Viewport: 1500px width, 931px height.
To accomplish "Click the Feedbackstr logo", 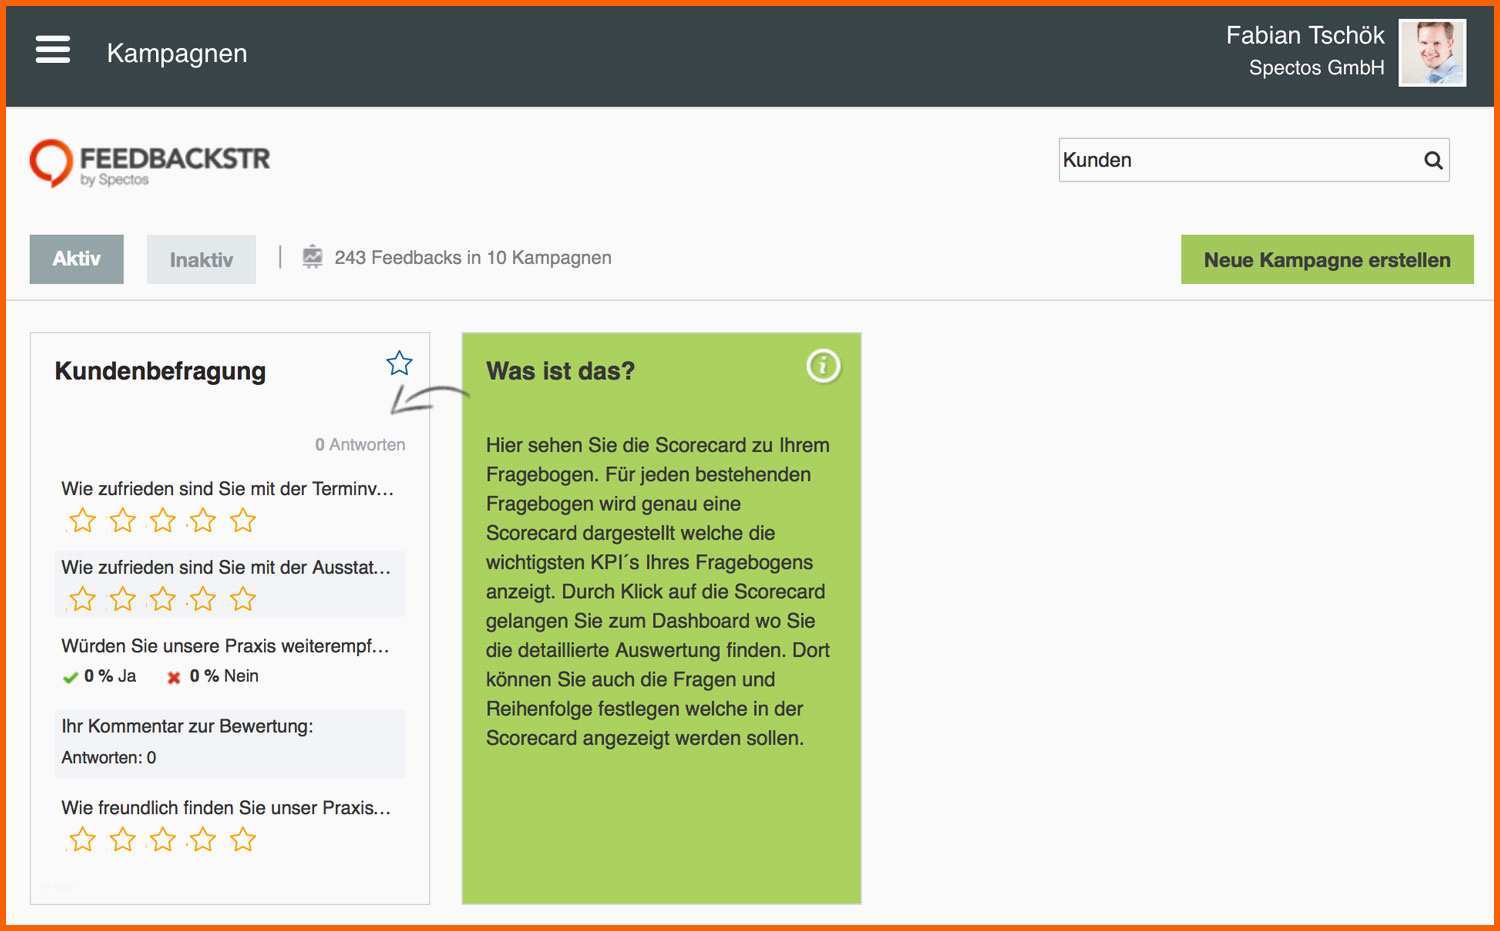I will click(x=150, y=163).
